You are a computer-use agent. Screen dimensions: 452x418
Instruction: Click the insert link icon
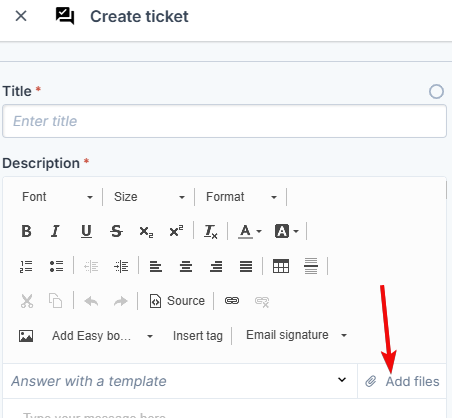click(x=232, y=301)
